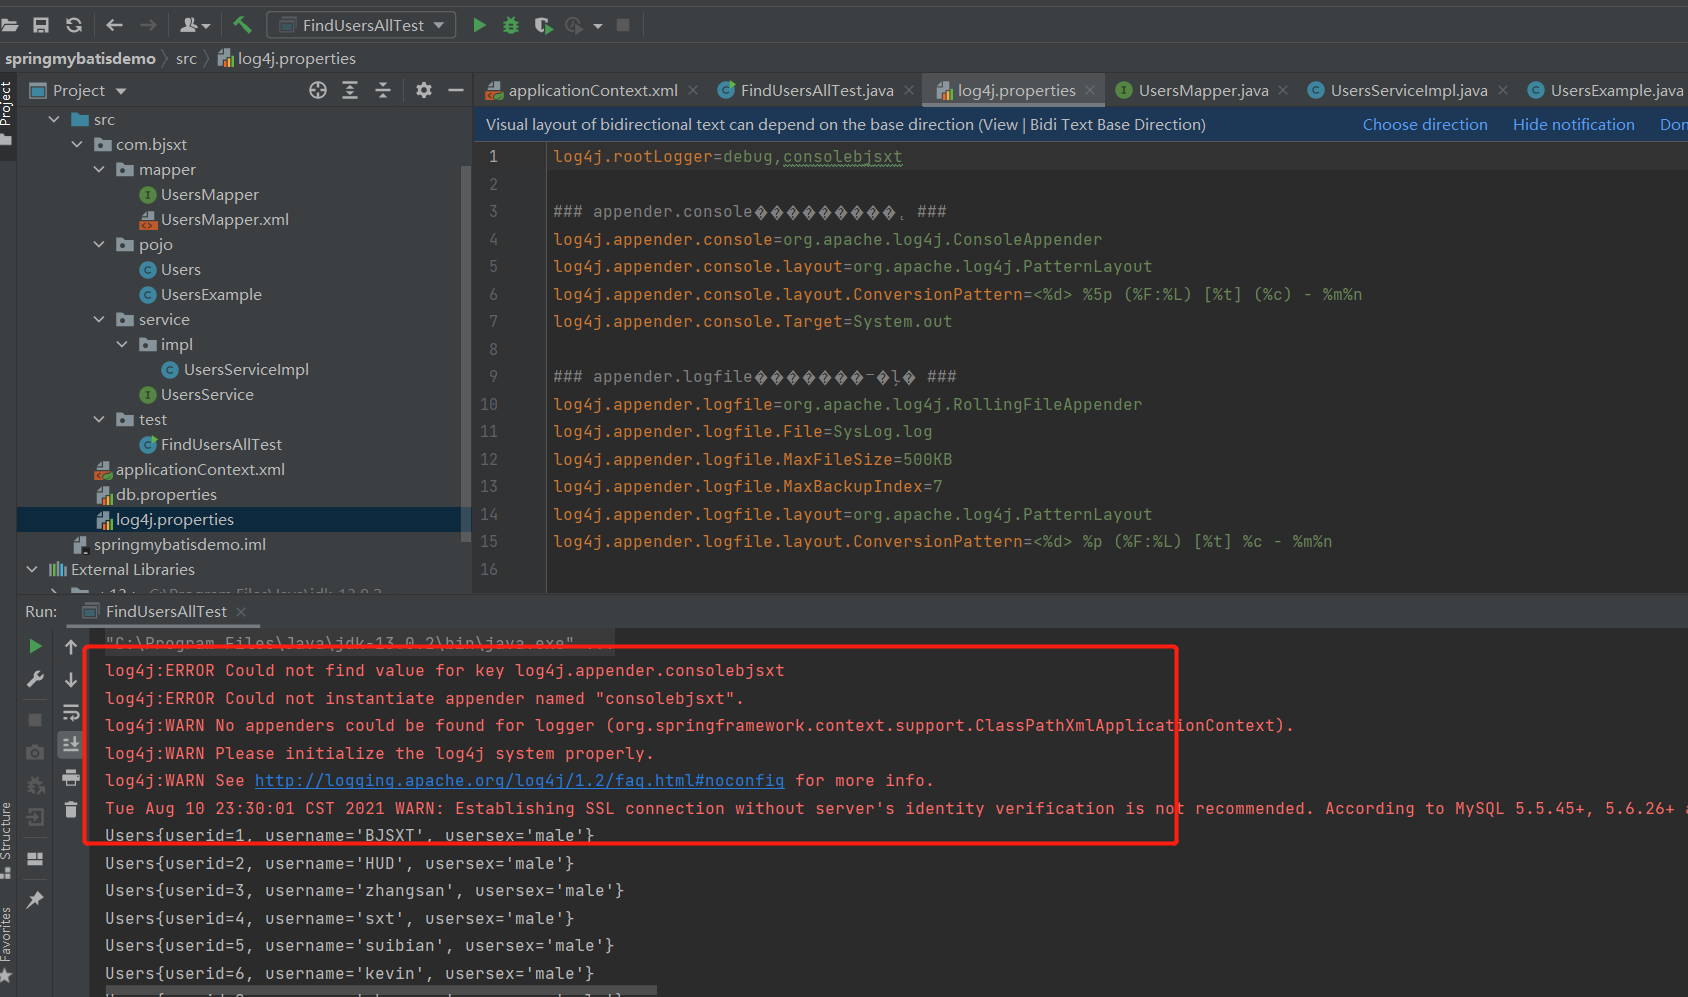Screen dimensions: 1688x997
Task: Switch to applicationContext.xml editor tab
Action: 592,90
